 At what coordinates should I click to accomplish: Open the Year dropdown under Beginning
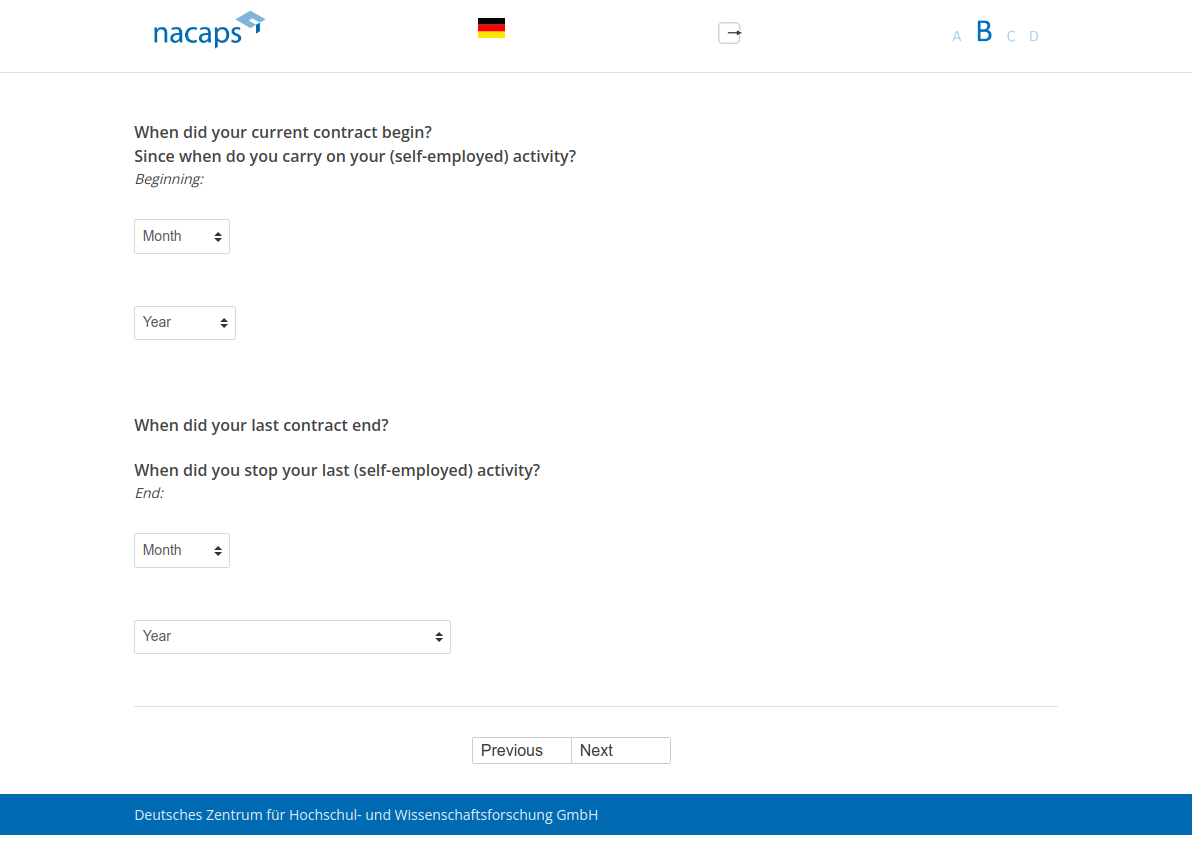(185, 323)
